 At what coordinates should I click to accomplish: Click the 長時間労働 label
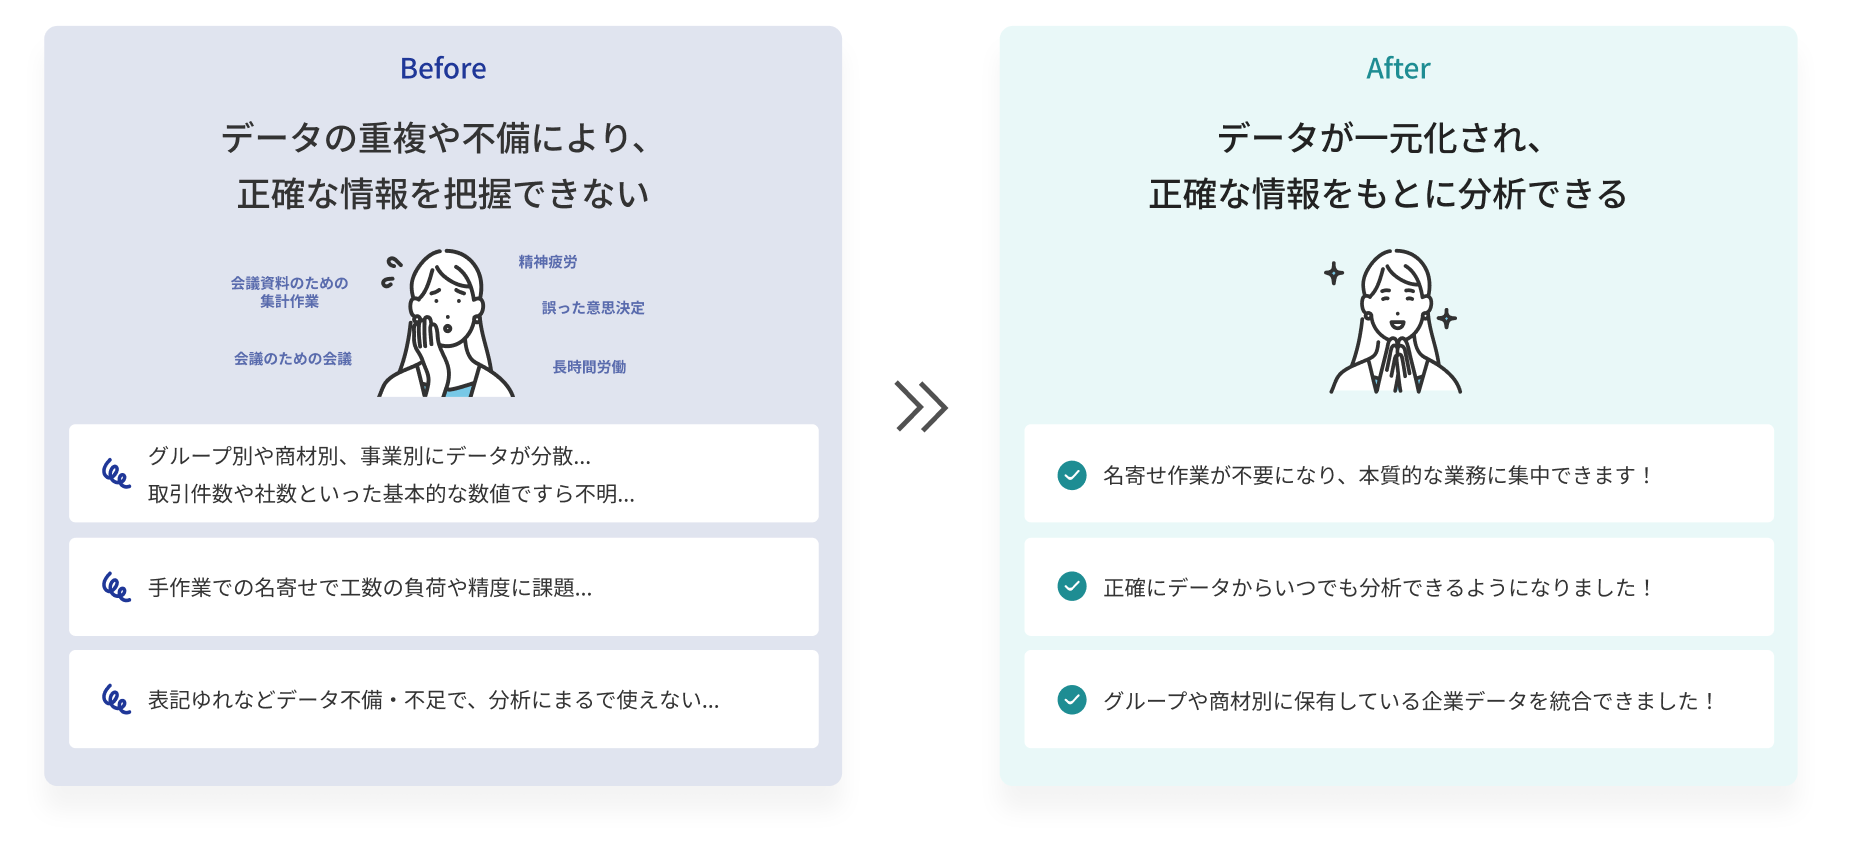pyautogui.click(x=589, y=367)
